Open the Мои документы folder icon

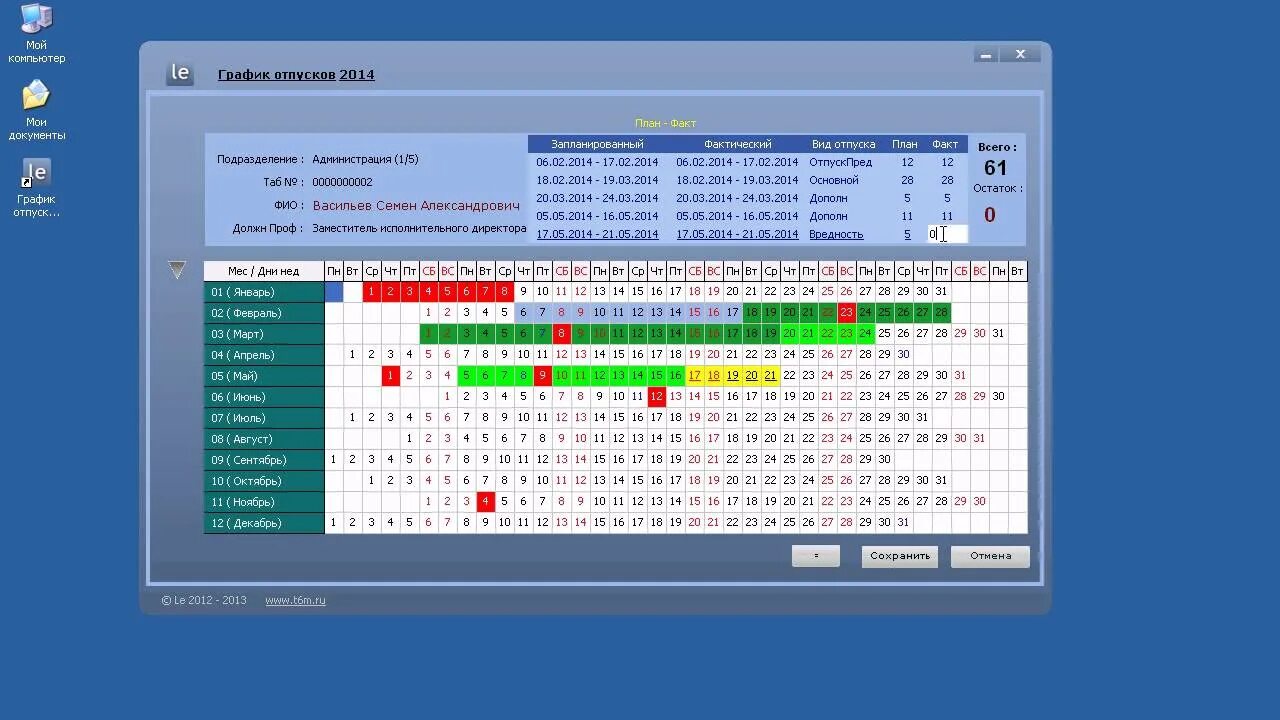point(36,110)
